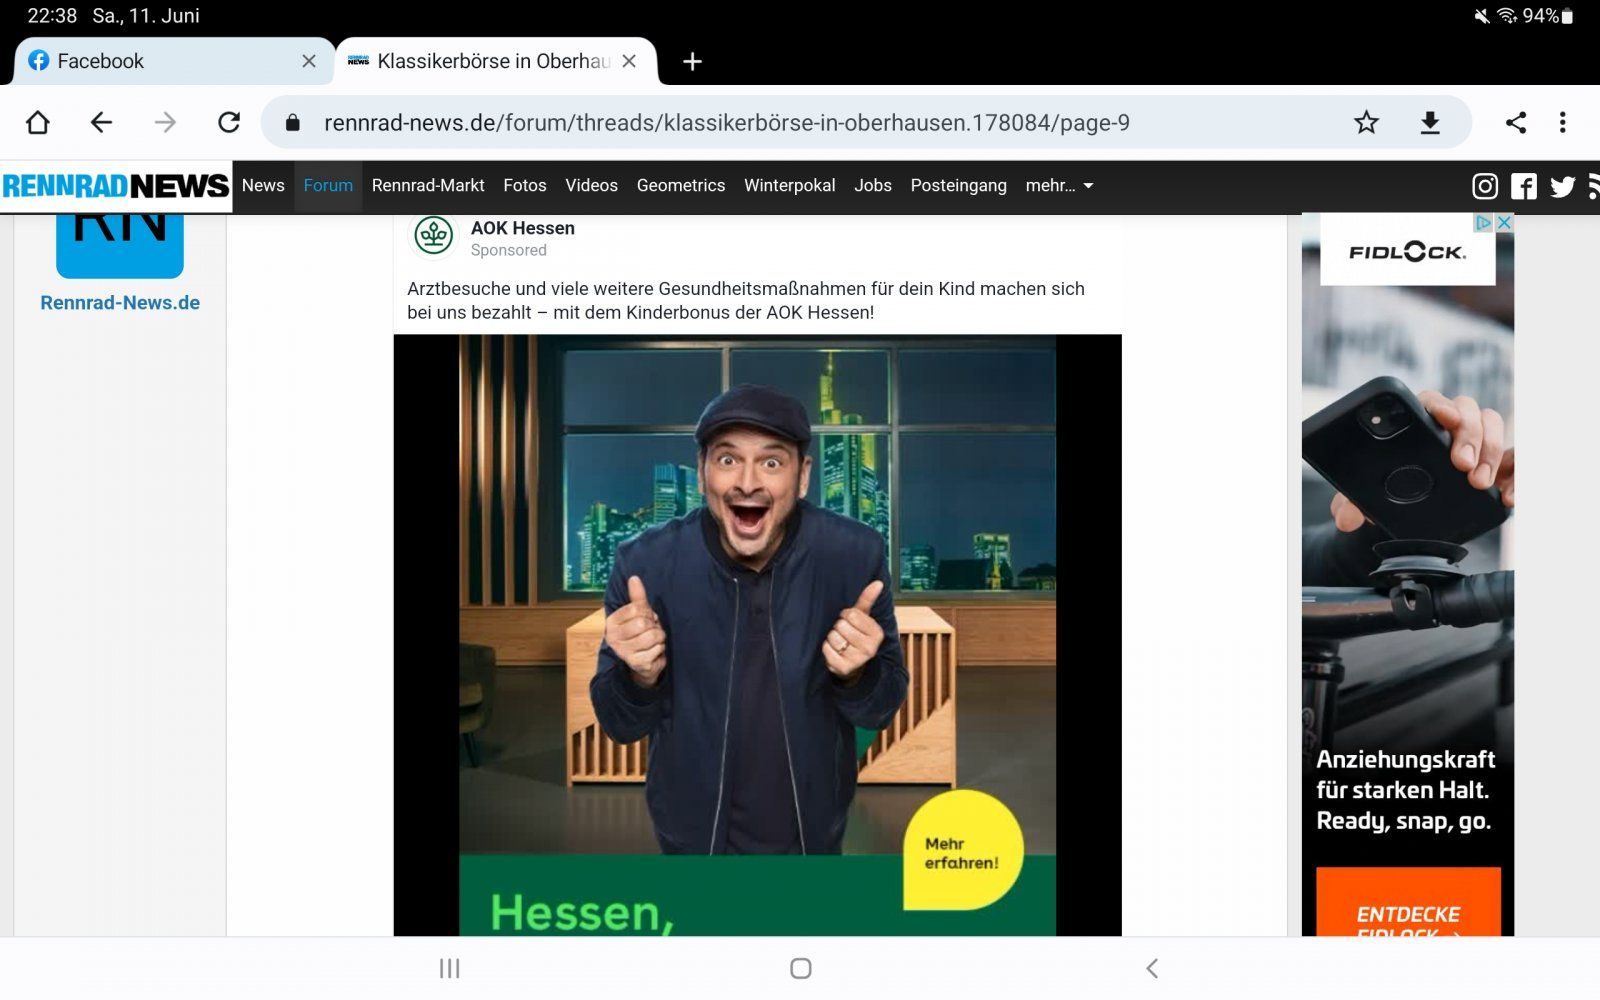Viewport: 1600px width, 1000px height.
Task: Click the RSS feed icon top right
Action: pyautogui.click(x=1592, y=185)
